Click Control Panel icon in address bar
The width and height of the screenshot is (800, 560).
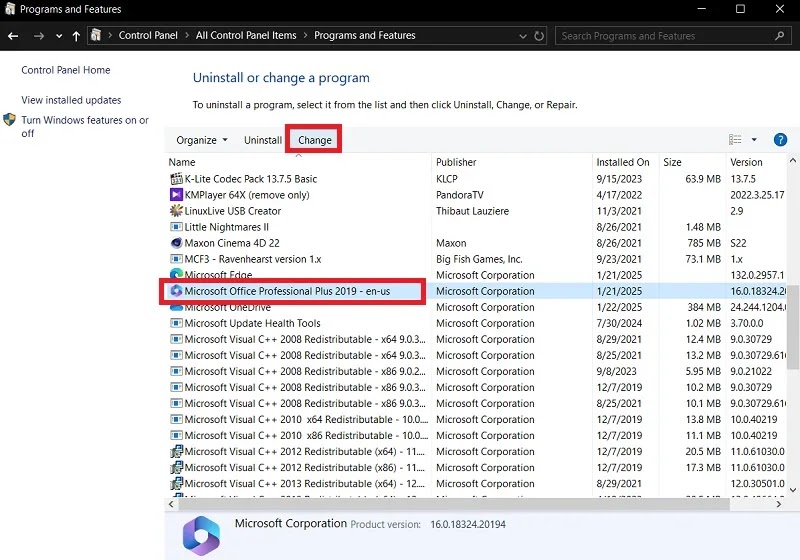click(95, 35)
